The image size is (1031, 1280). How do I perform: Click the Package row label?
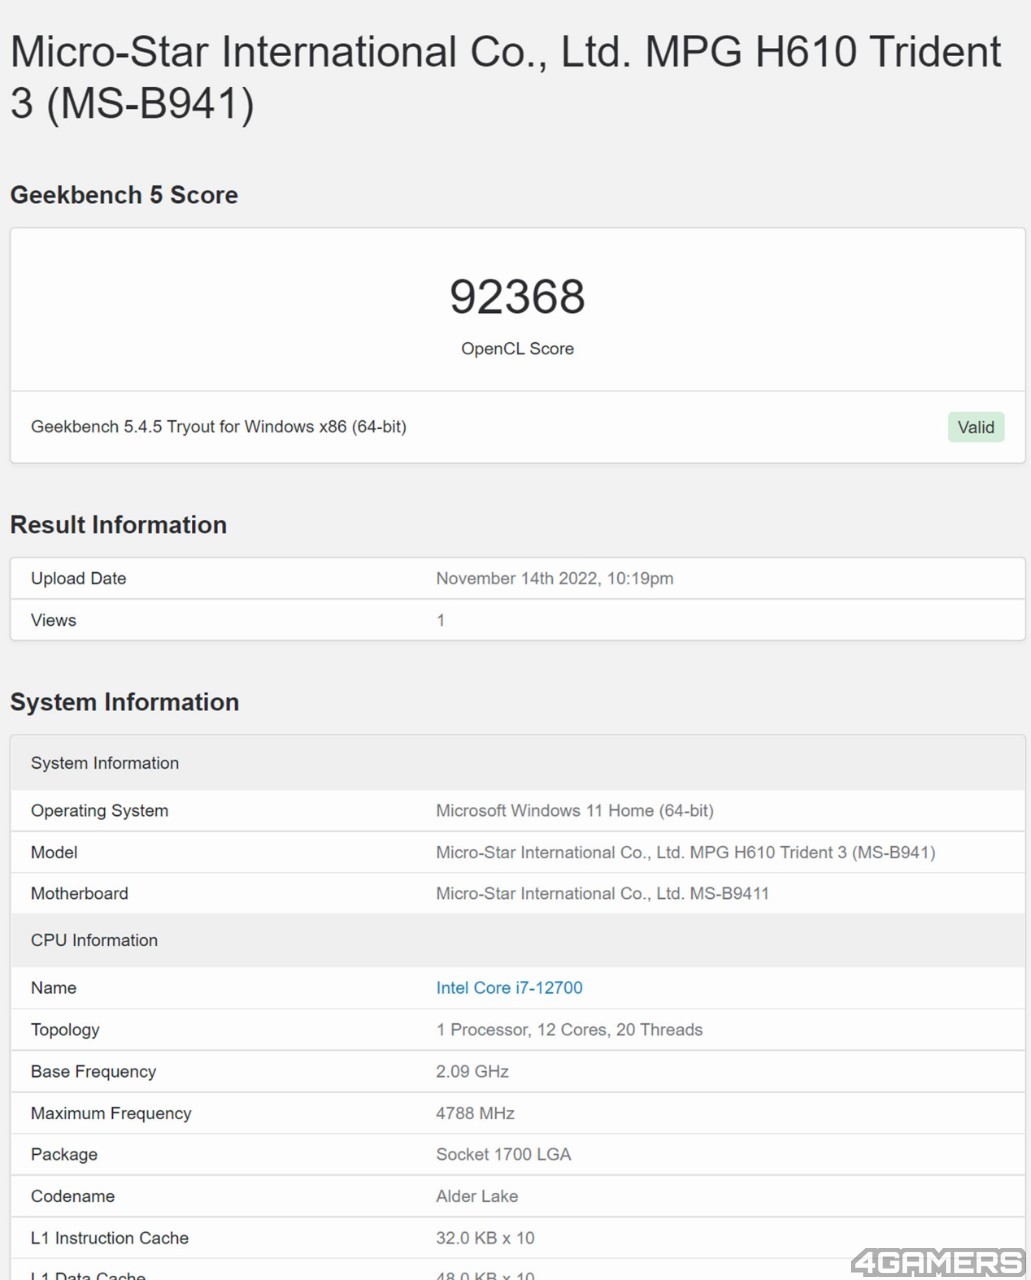click(64, 1155)
